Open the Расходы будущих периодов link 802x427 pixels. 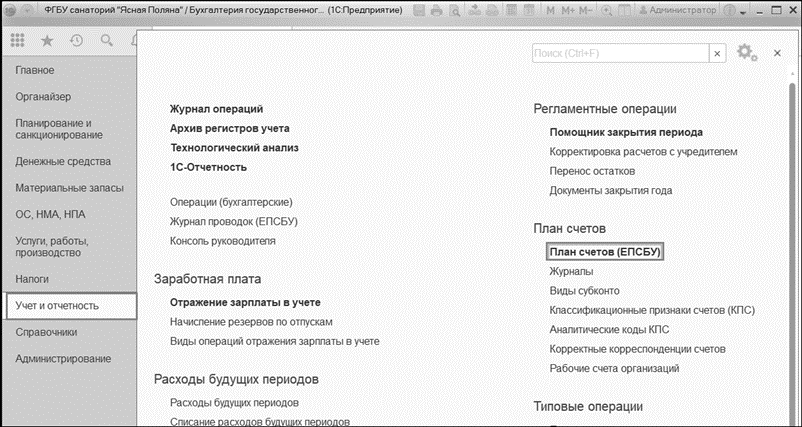coord(234,403)
